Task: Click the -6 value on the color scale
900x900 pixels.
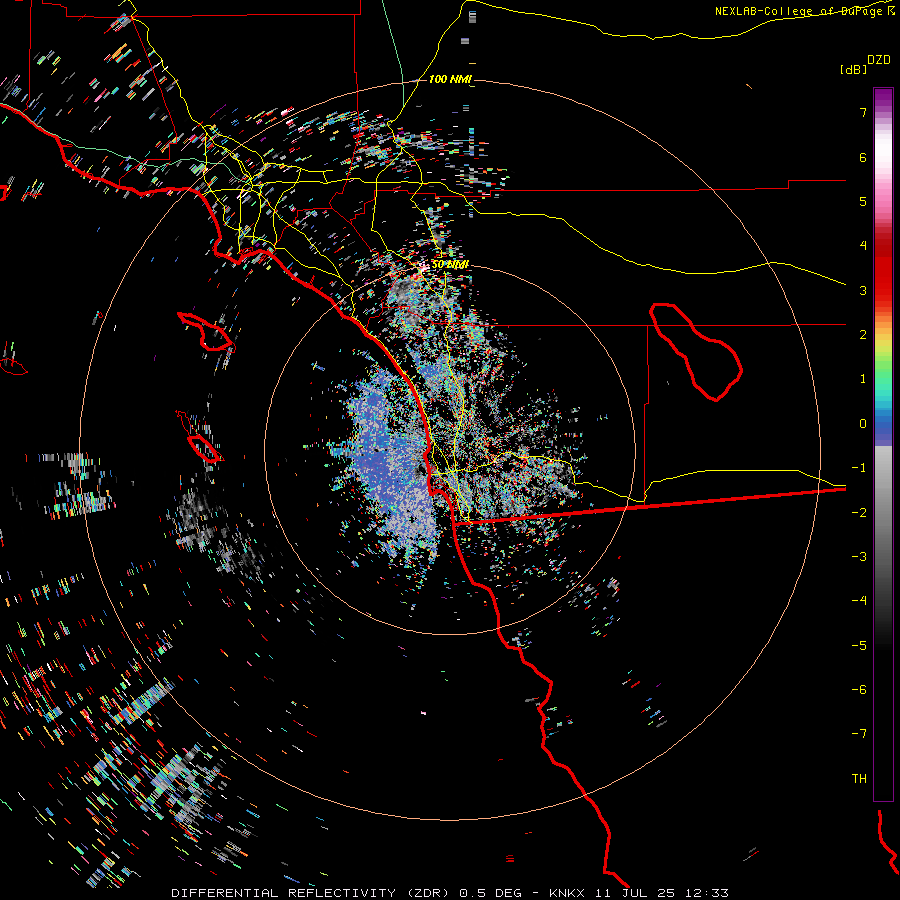Action: tap(859, 690)
